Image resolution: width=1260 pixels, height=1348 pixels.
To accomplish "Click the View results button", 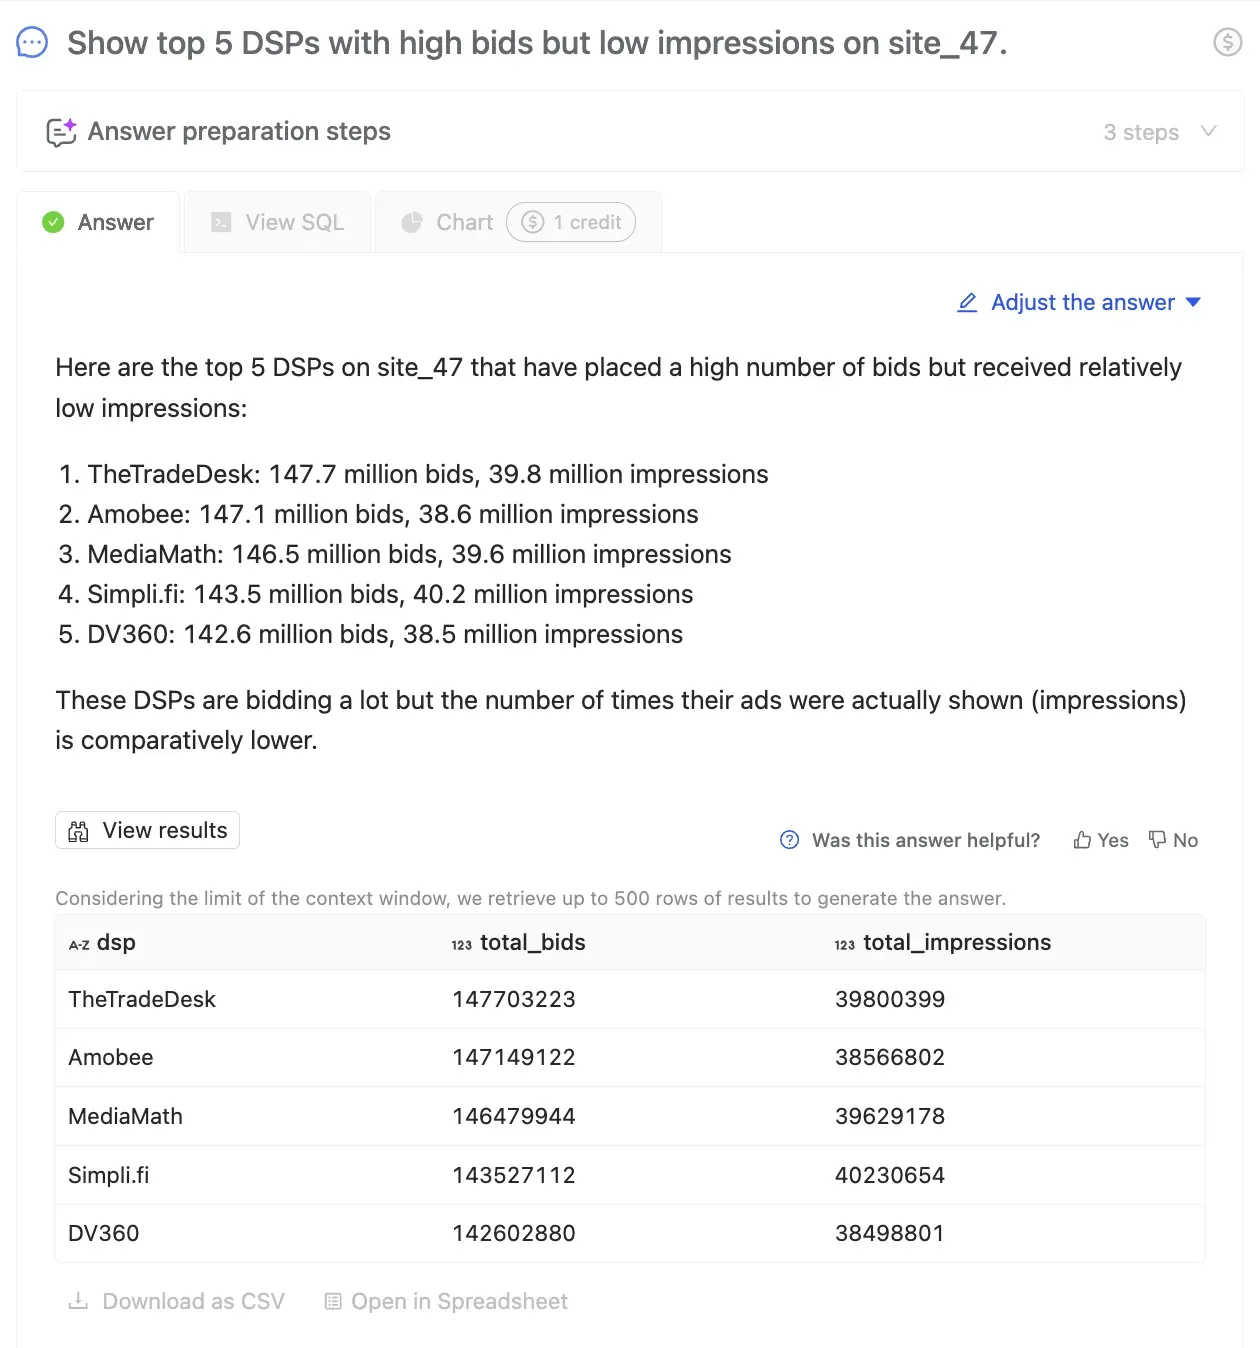I will tap(147, 830).
